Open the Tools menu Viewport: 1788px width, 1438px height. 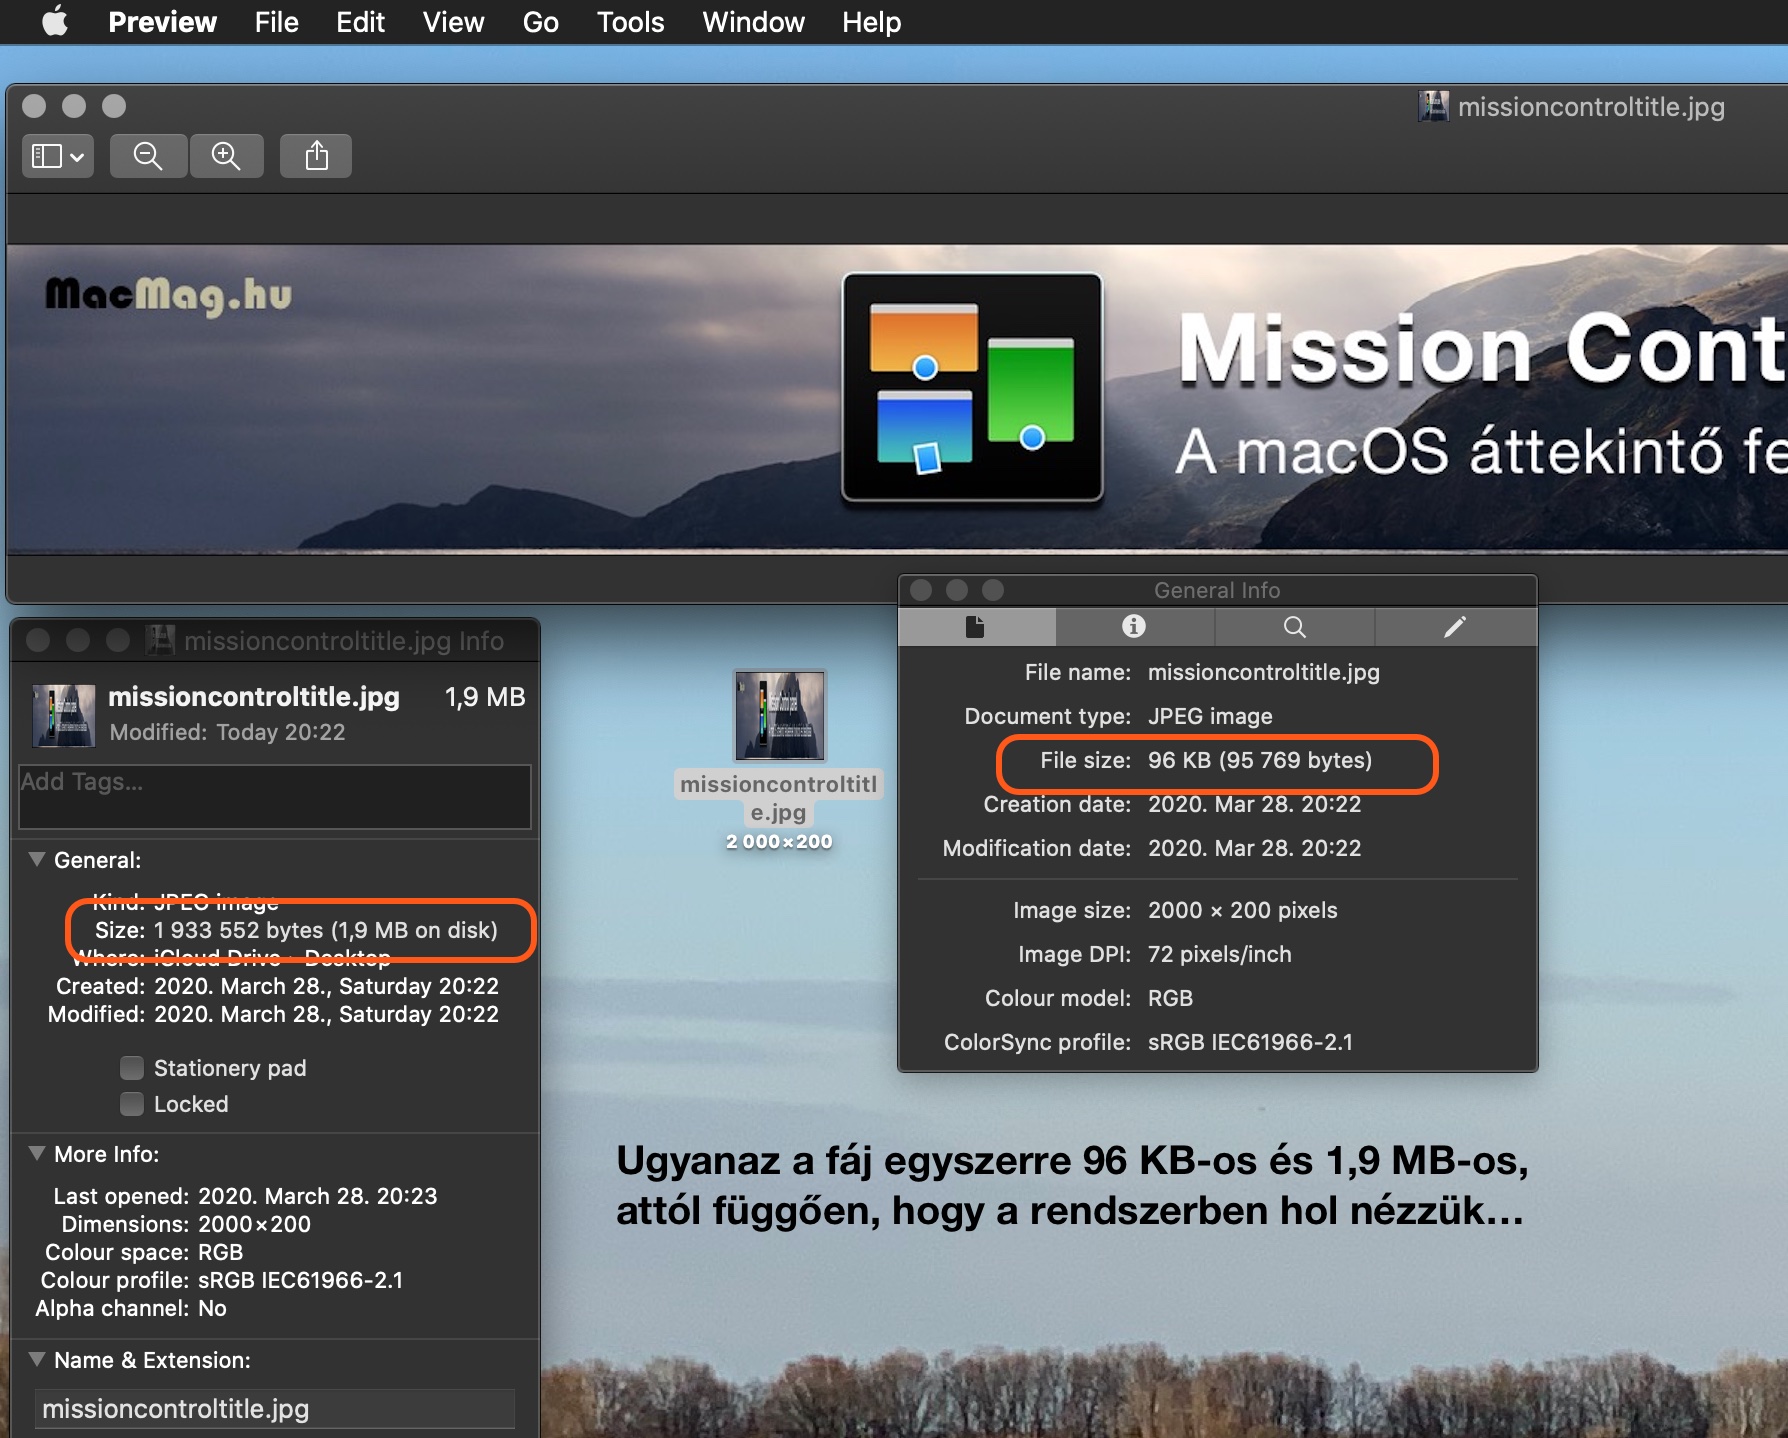click(630, 22)
